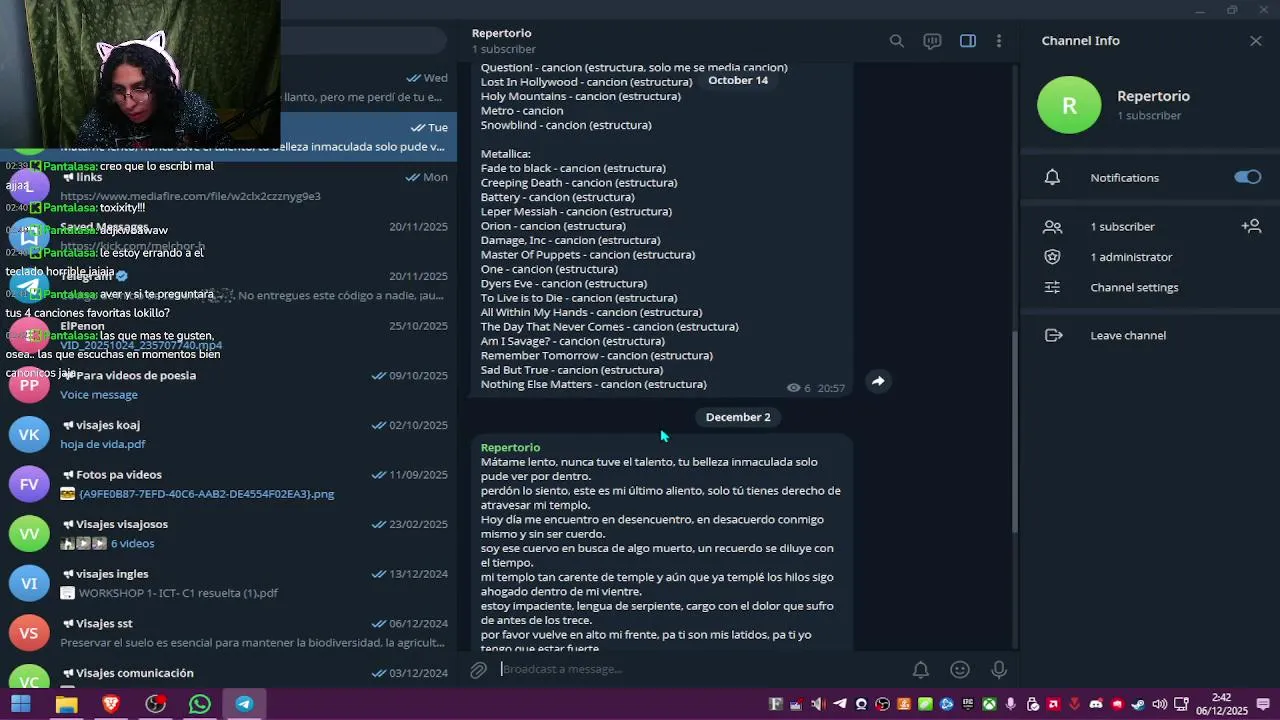Click the FV avatar in chat list
The image size is (1280, 720).
(29, 484)
